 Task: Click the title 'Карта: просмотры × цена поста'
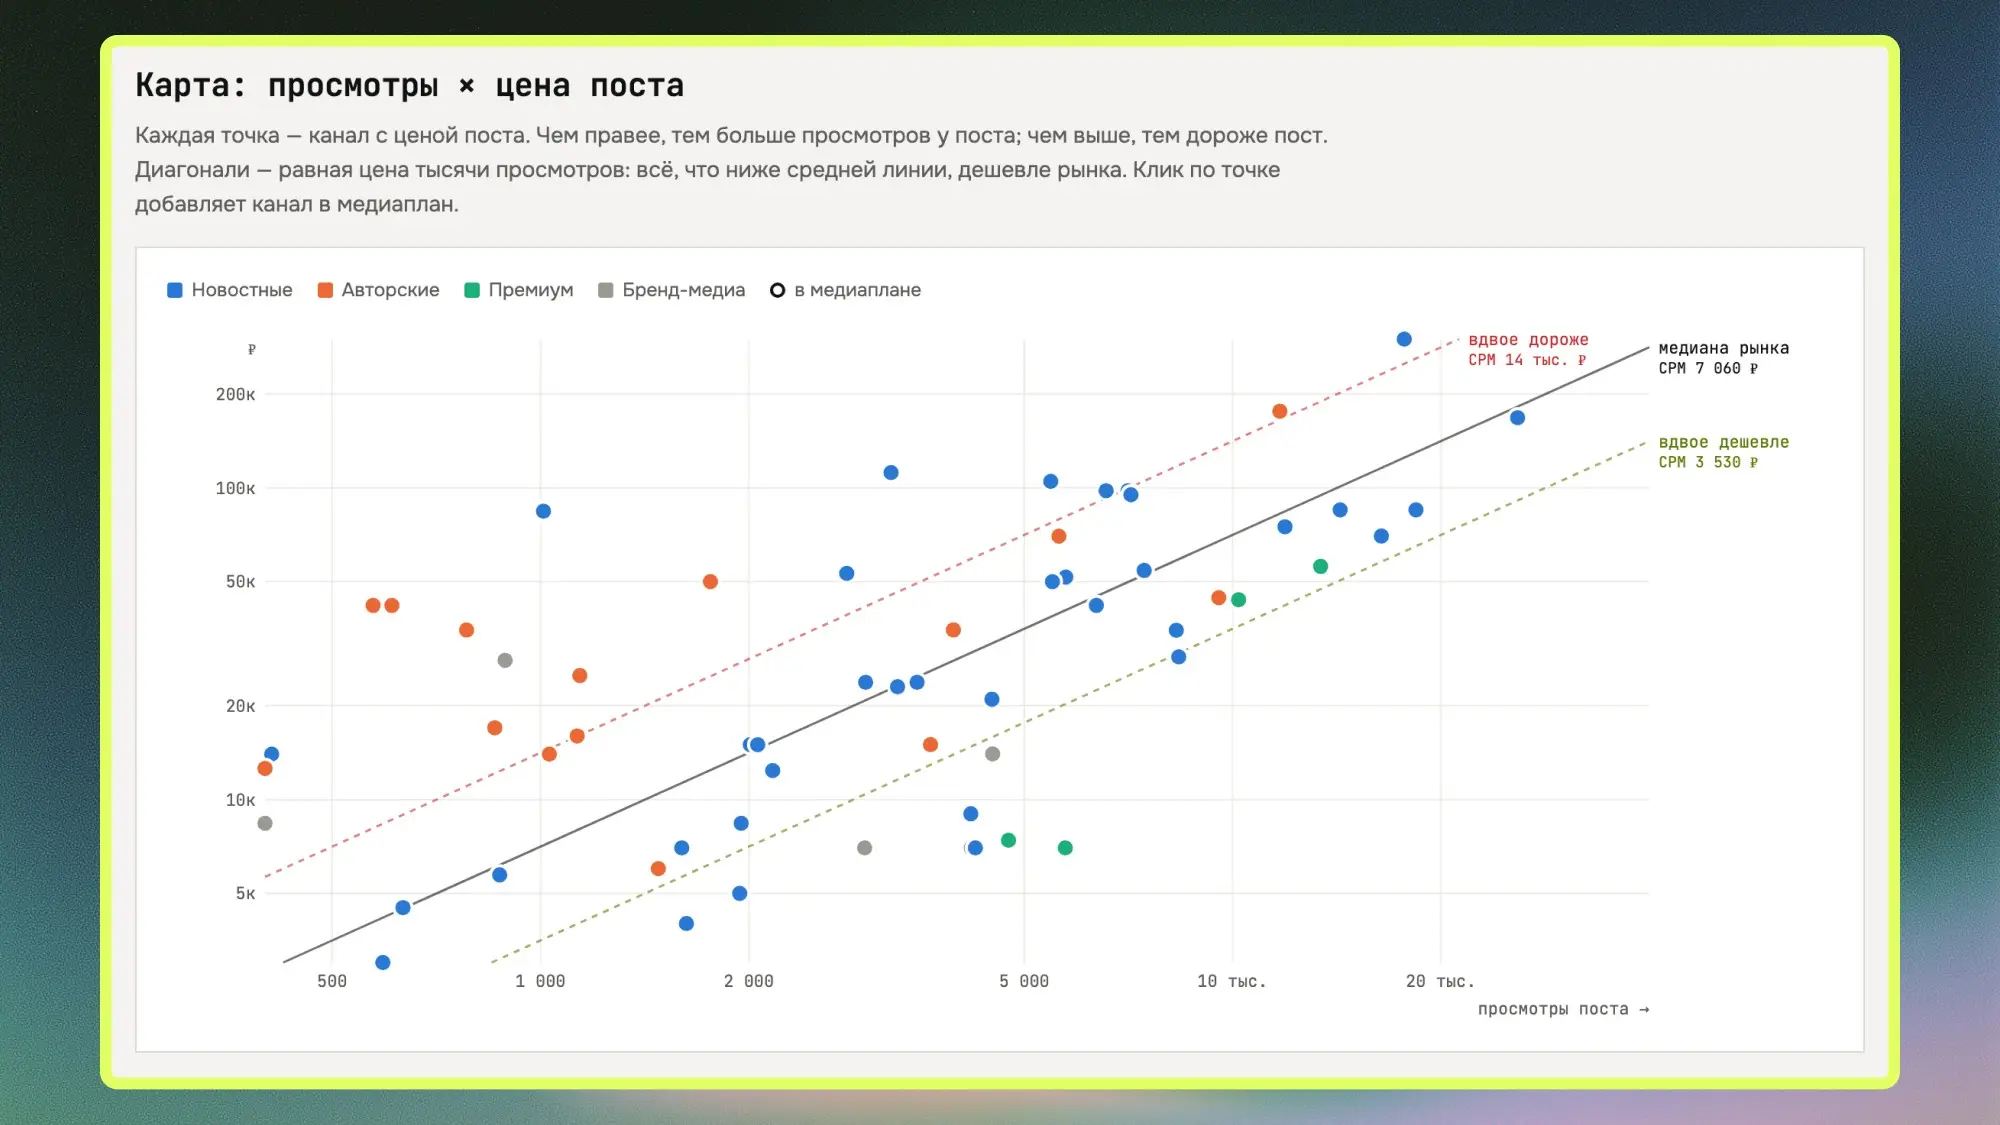coord(410,86)
